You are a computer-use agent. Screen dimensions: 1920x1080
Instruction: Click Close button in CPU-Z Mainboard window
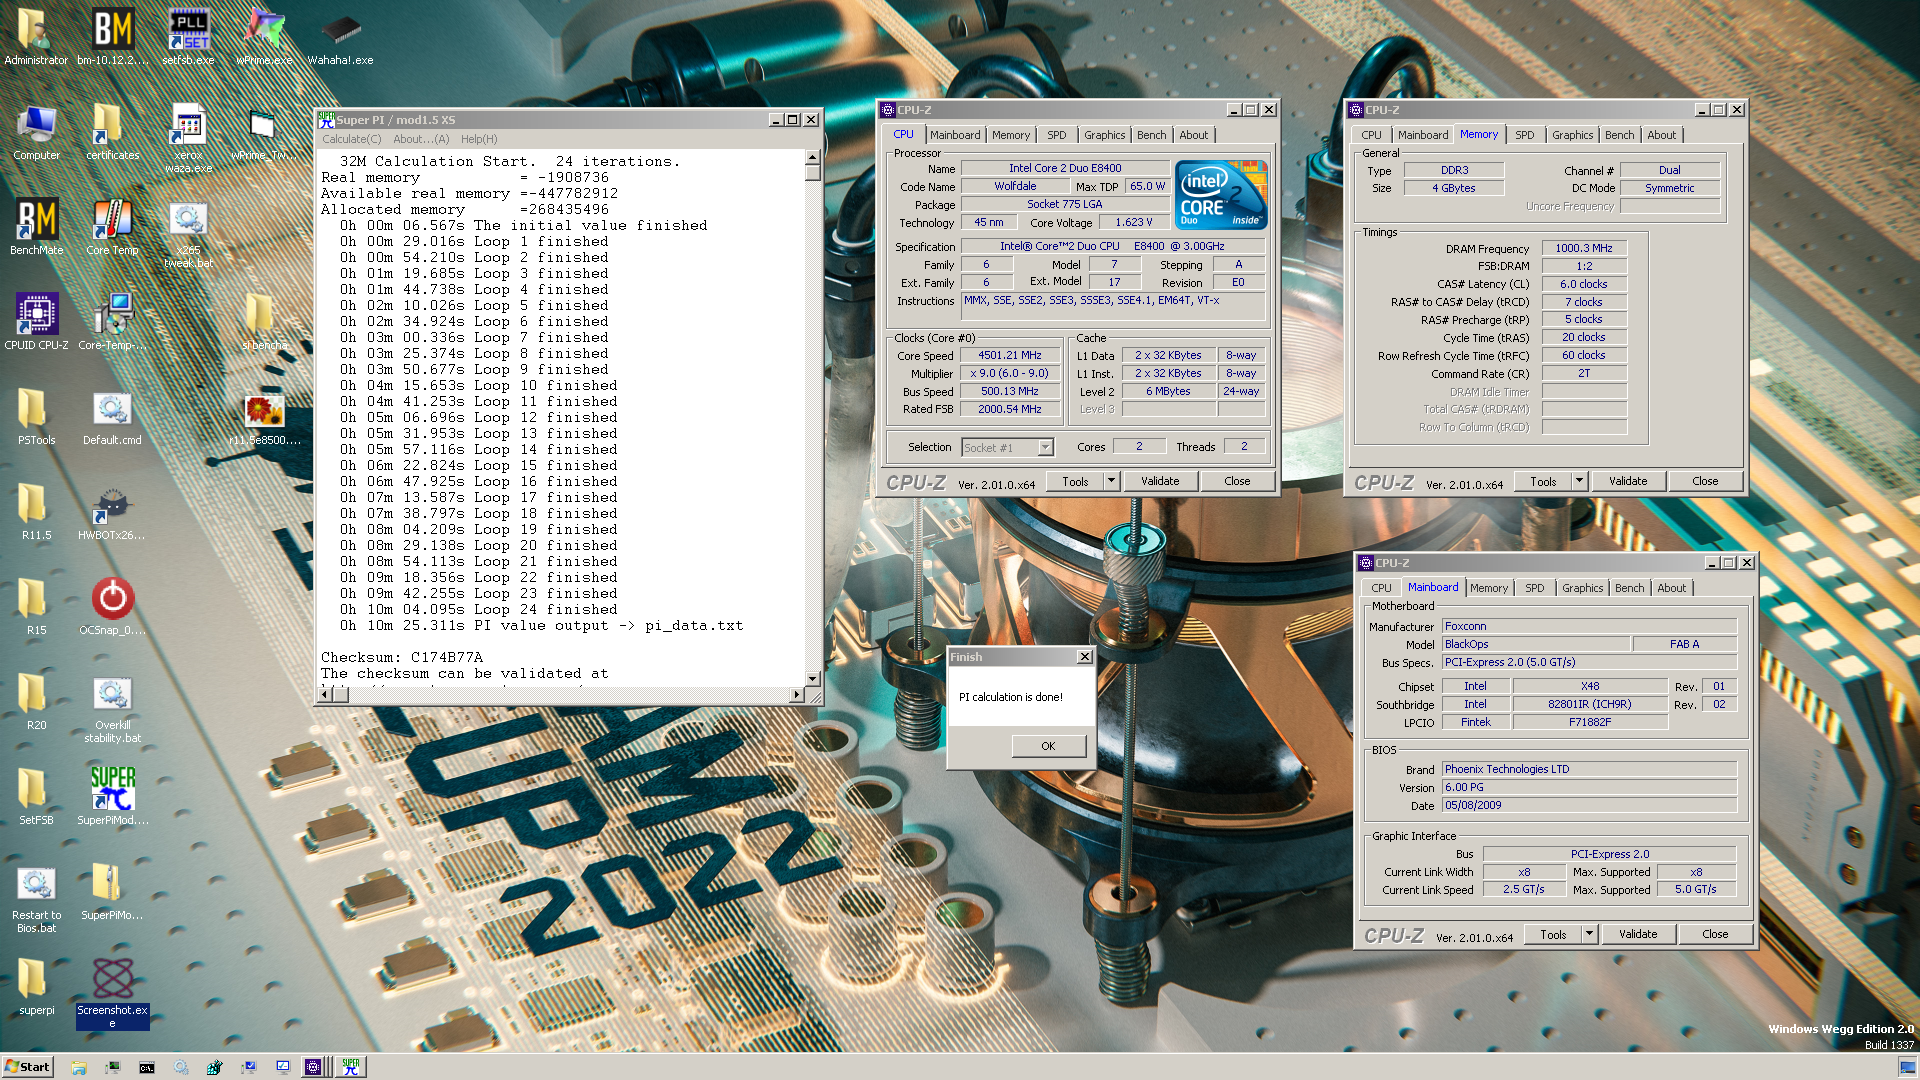[x=1715, y=934]
